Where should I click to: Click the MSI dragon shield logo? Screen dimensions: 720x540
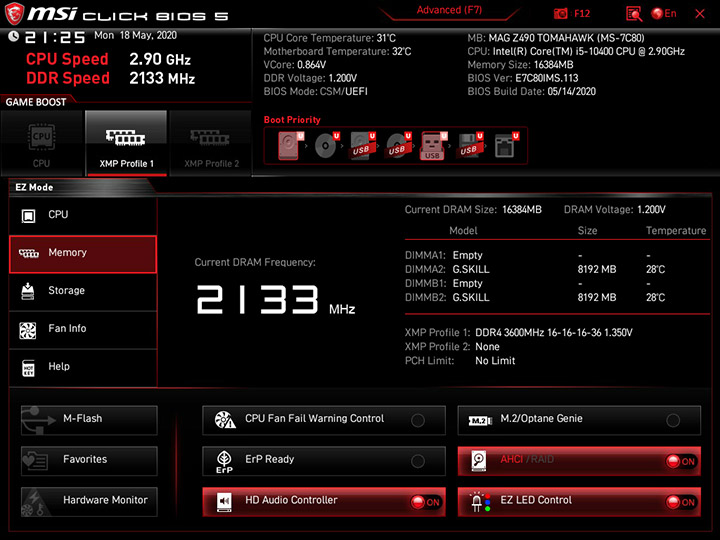pyautogui.click(x=15, y=14)
